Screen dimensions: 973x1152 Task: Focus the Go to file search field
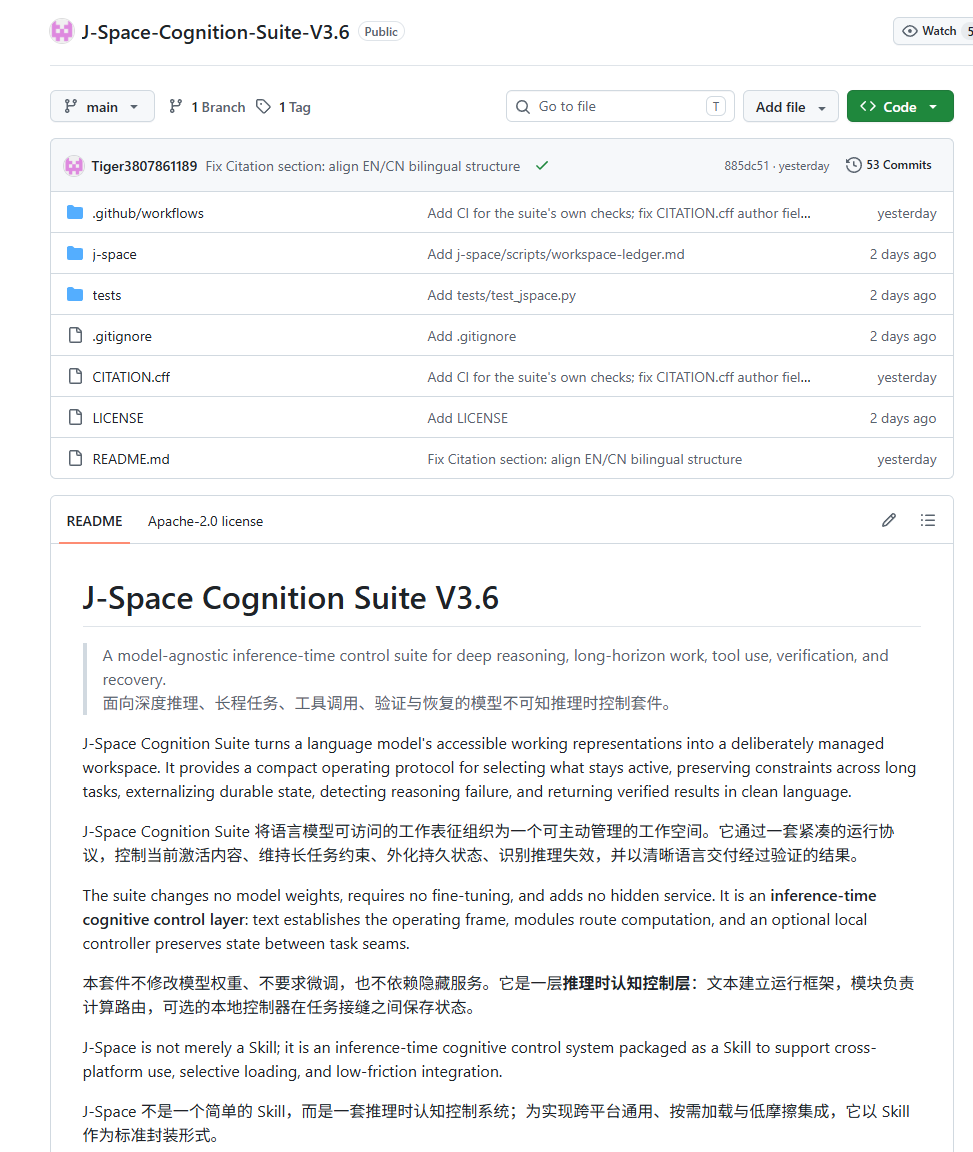click(620, 107)
